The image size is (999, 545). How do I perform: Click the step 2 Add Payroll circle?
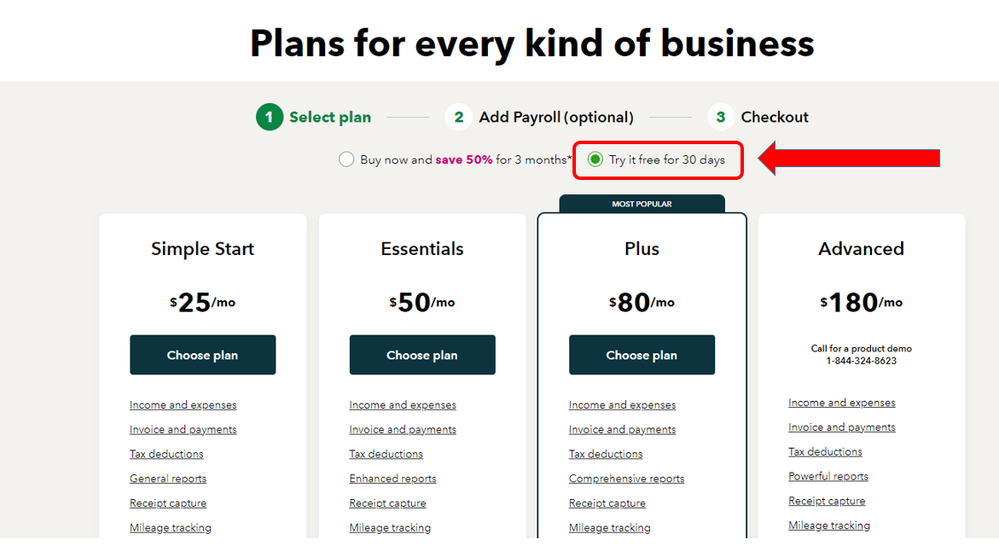click(x=458, y=117)
